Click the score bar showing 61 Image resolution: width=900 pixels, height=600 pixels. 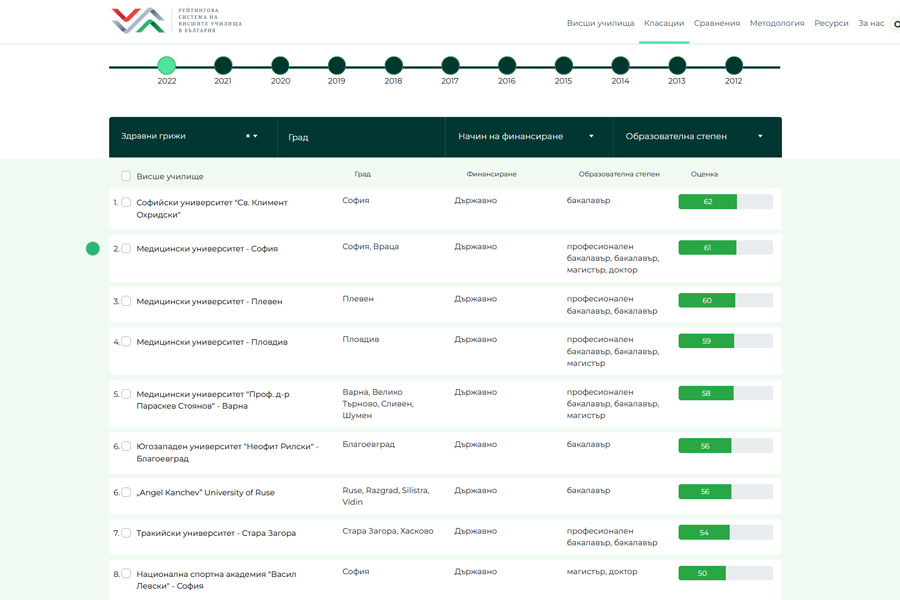pyautogui.click(x=726, y=247)
